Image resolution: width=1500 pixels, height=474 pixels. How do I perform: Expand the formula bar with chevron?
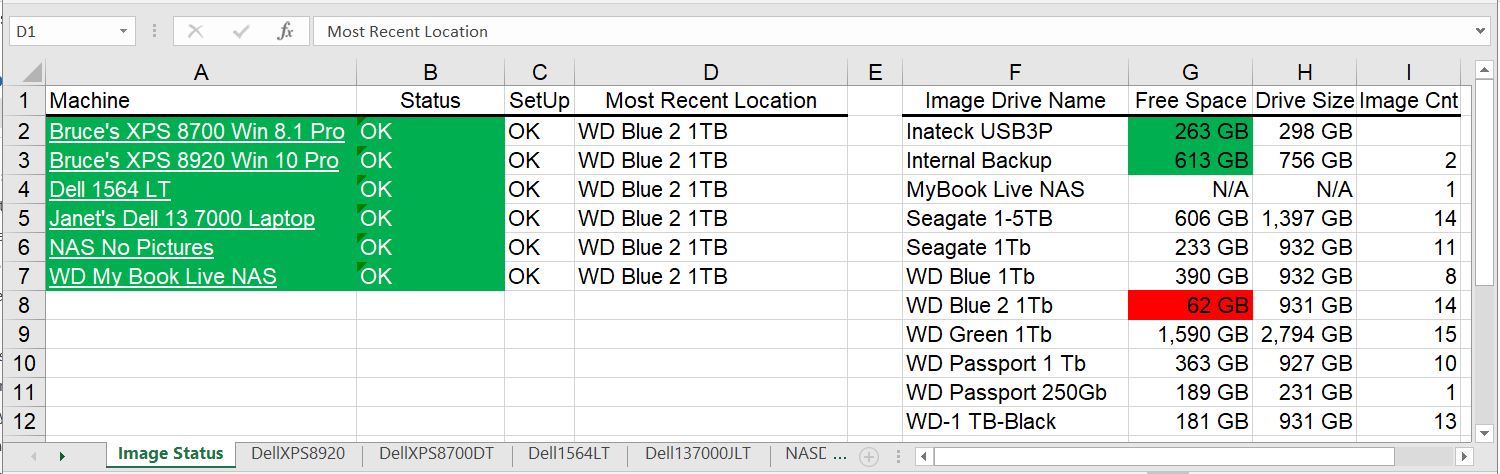click(x=1481, y=32)
